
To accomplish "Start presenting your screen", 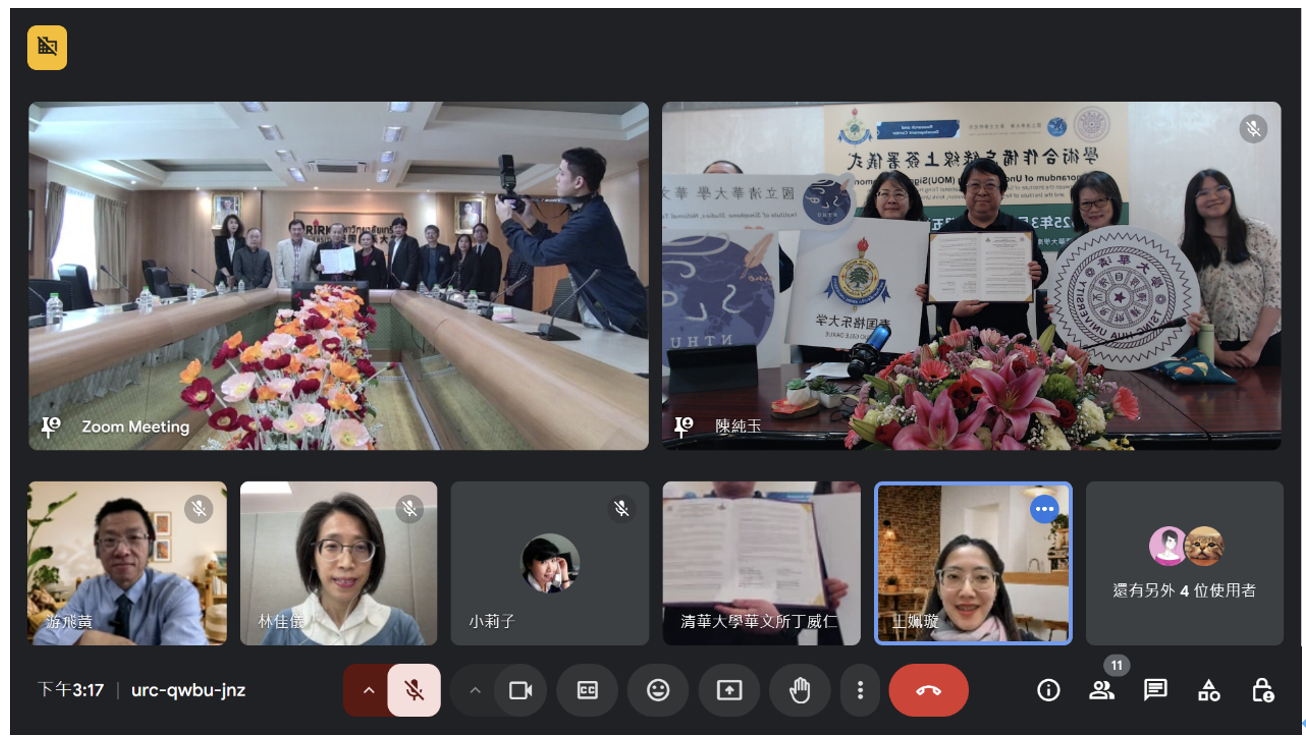I will (729, 690).
